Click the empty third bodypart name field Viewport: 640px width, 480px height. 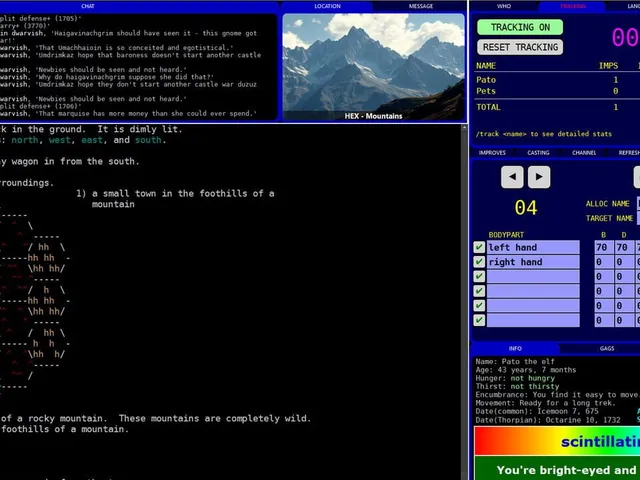[533, 276]
